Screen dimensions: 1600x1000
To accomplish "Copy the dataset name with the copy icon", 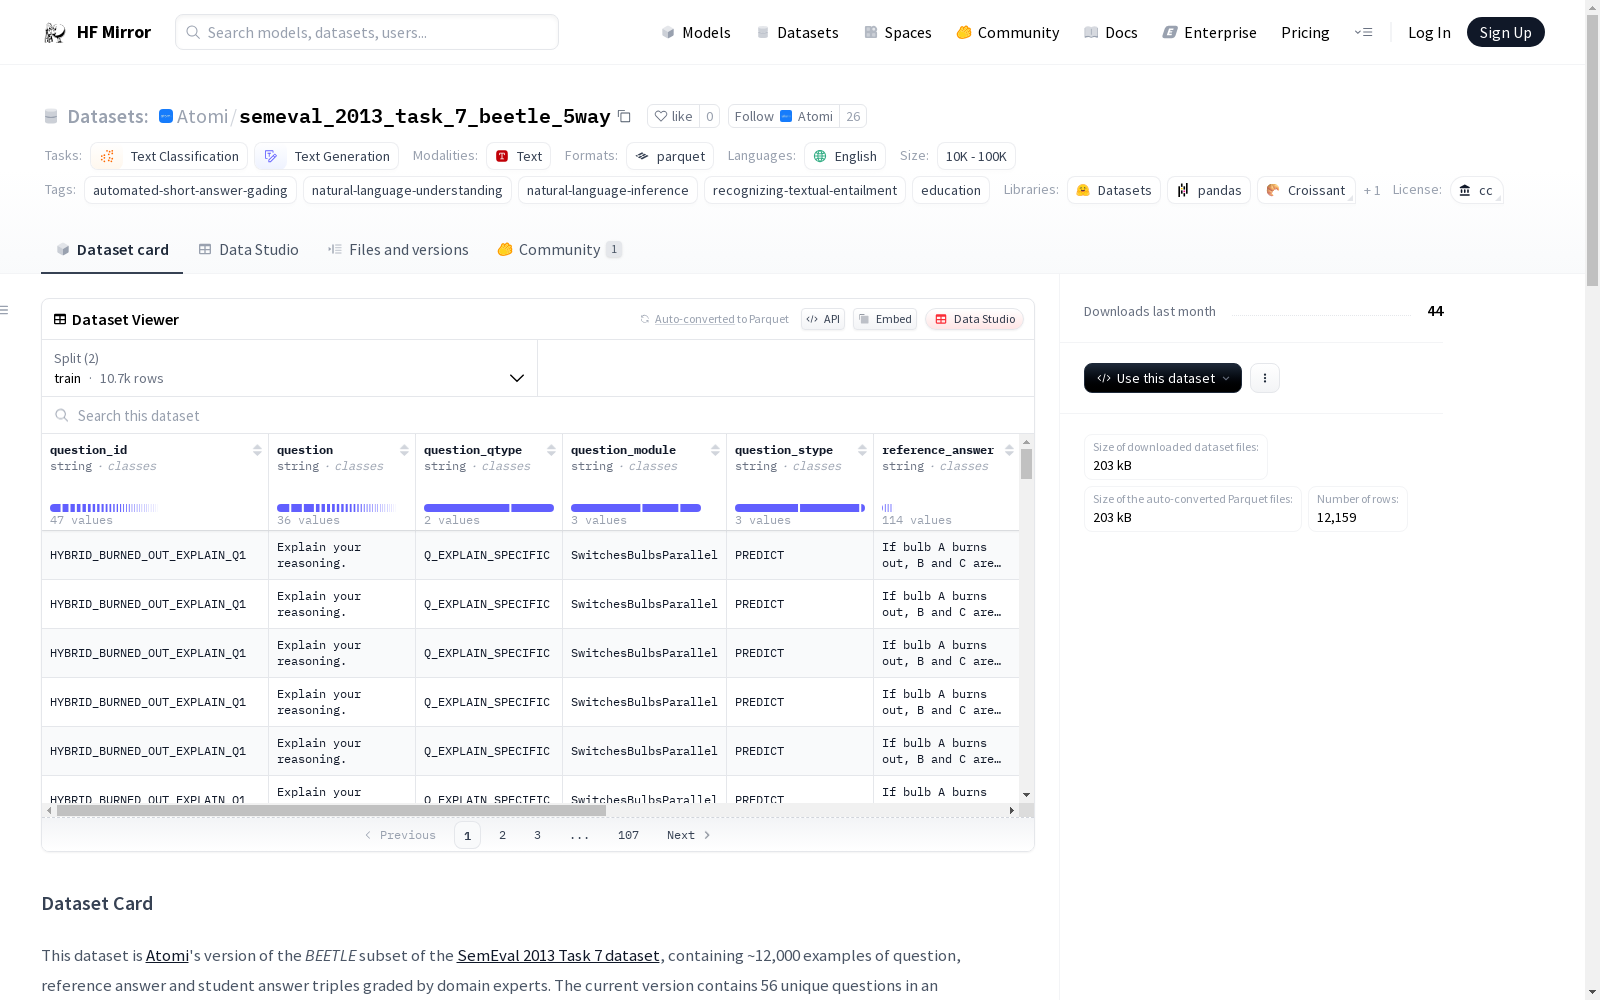I will pyautogui.click(x=624, y=116).
